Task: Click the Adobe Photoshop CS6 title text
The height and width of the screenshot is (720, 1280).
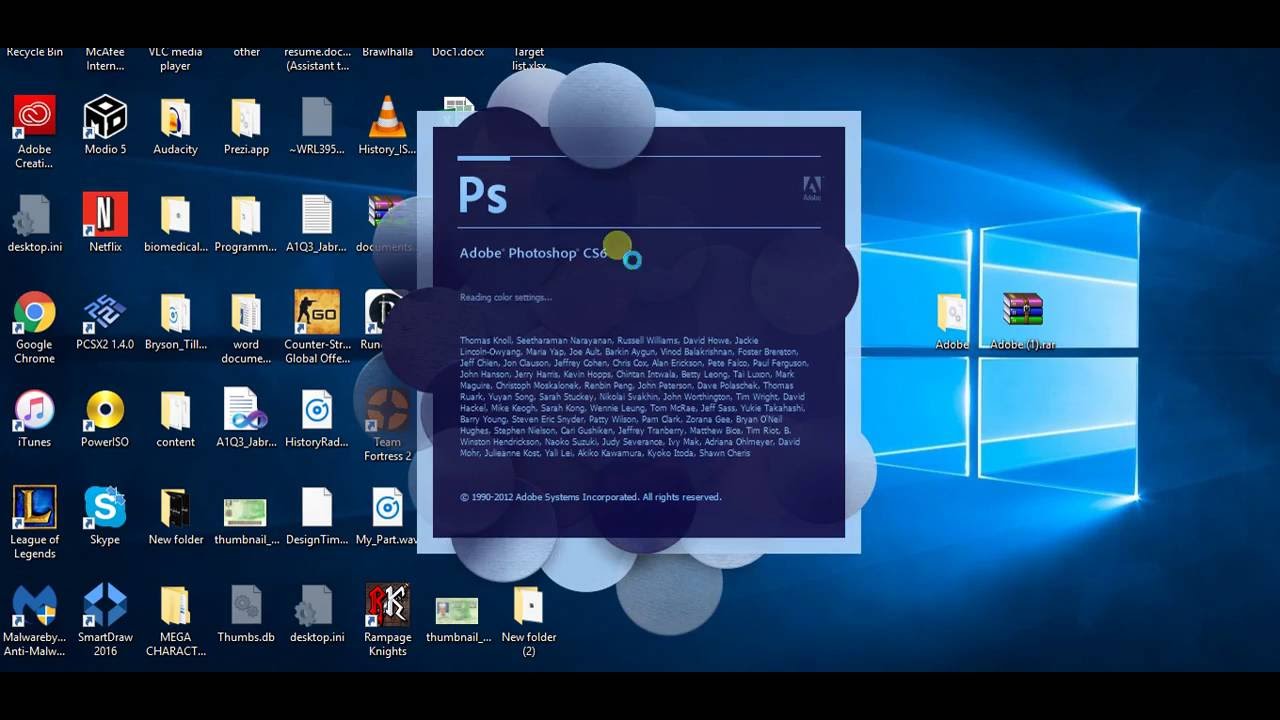Action: 533,253
